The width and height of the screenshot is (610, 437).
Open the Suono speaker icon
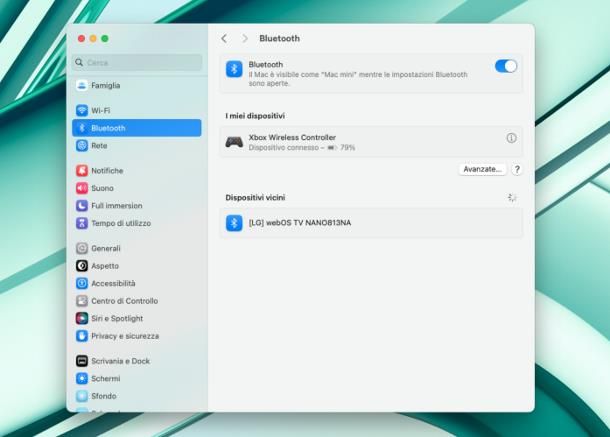click(x=82, y=188)
